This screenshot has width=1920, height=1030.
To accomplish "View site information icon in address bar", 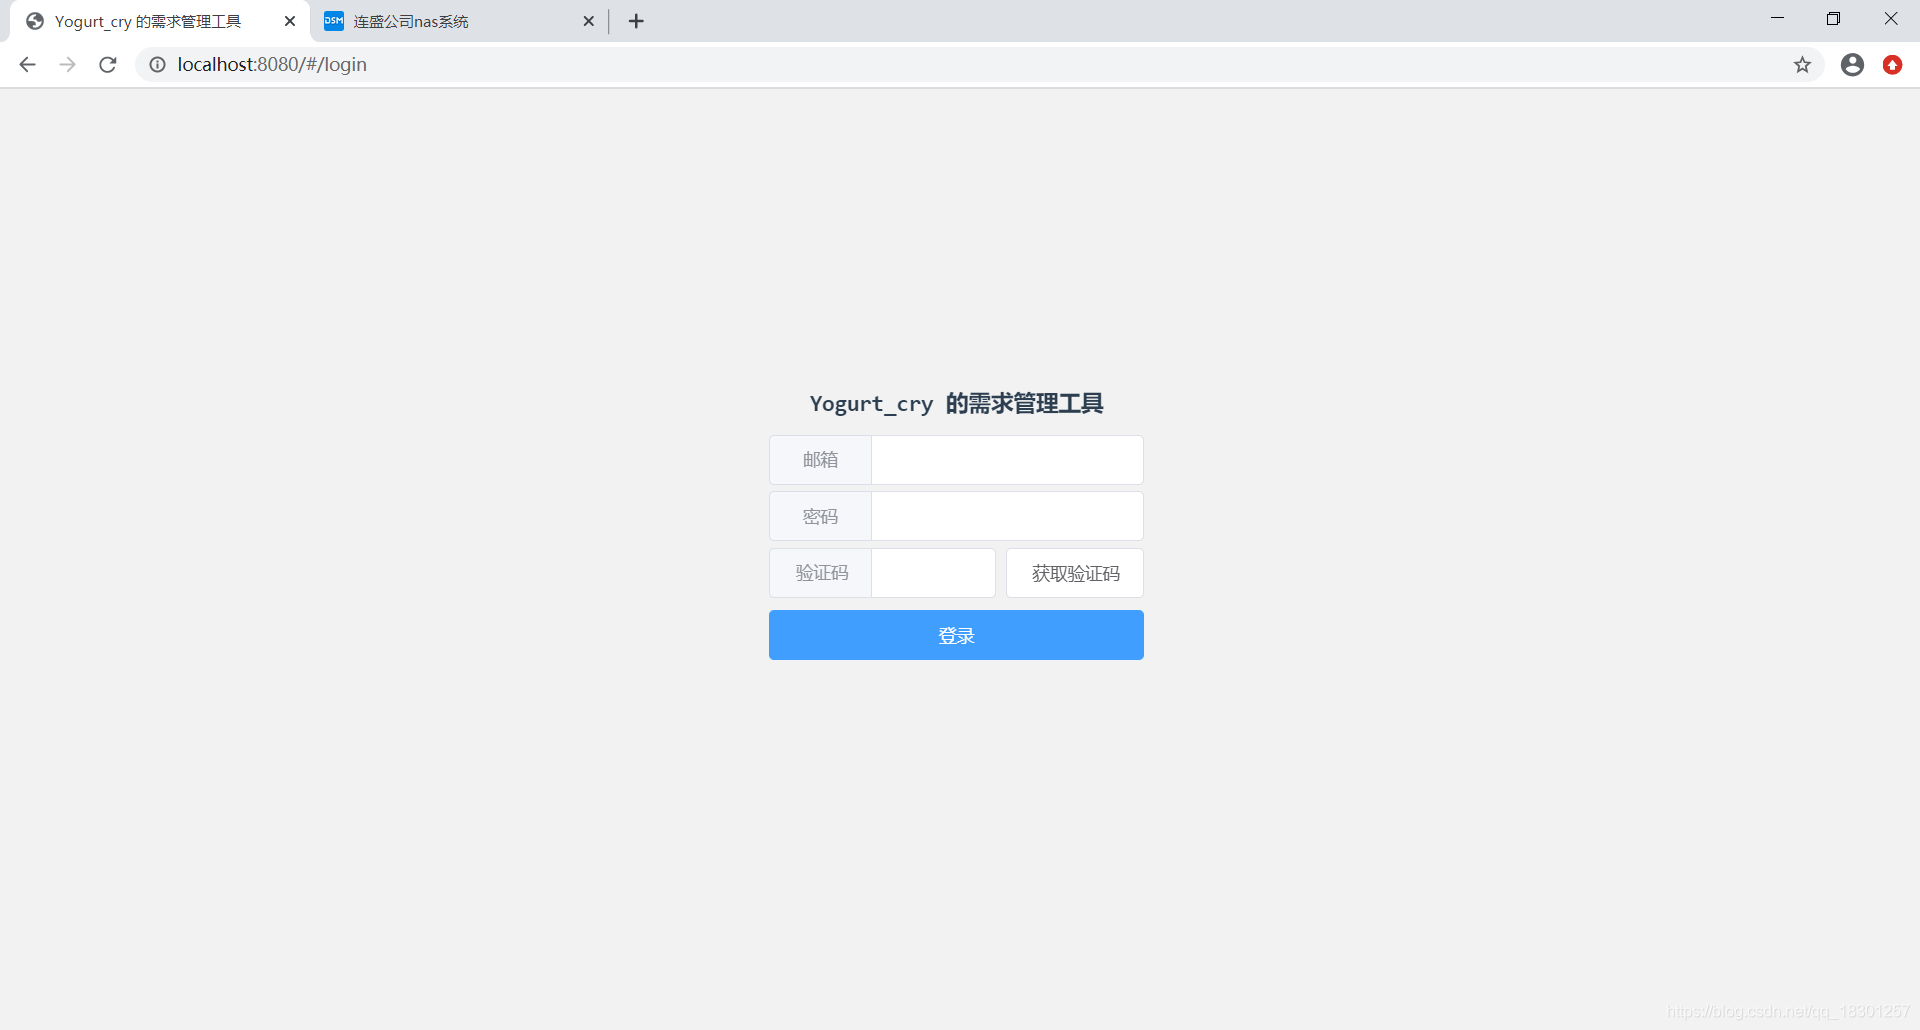I will click(x=157, y=65).
